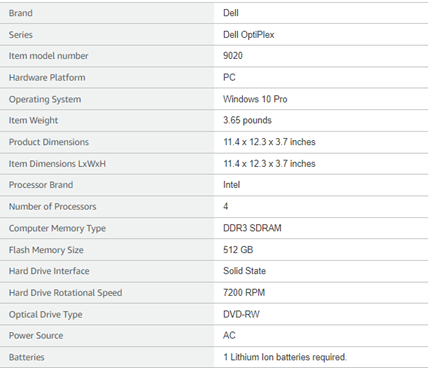The height and width of the screenshot is (368, 429).
Task: Select the Power Source label
Action: tap(36, 335)
